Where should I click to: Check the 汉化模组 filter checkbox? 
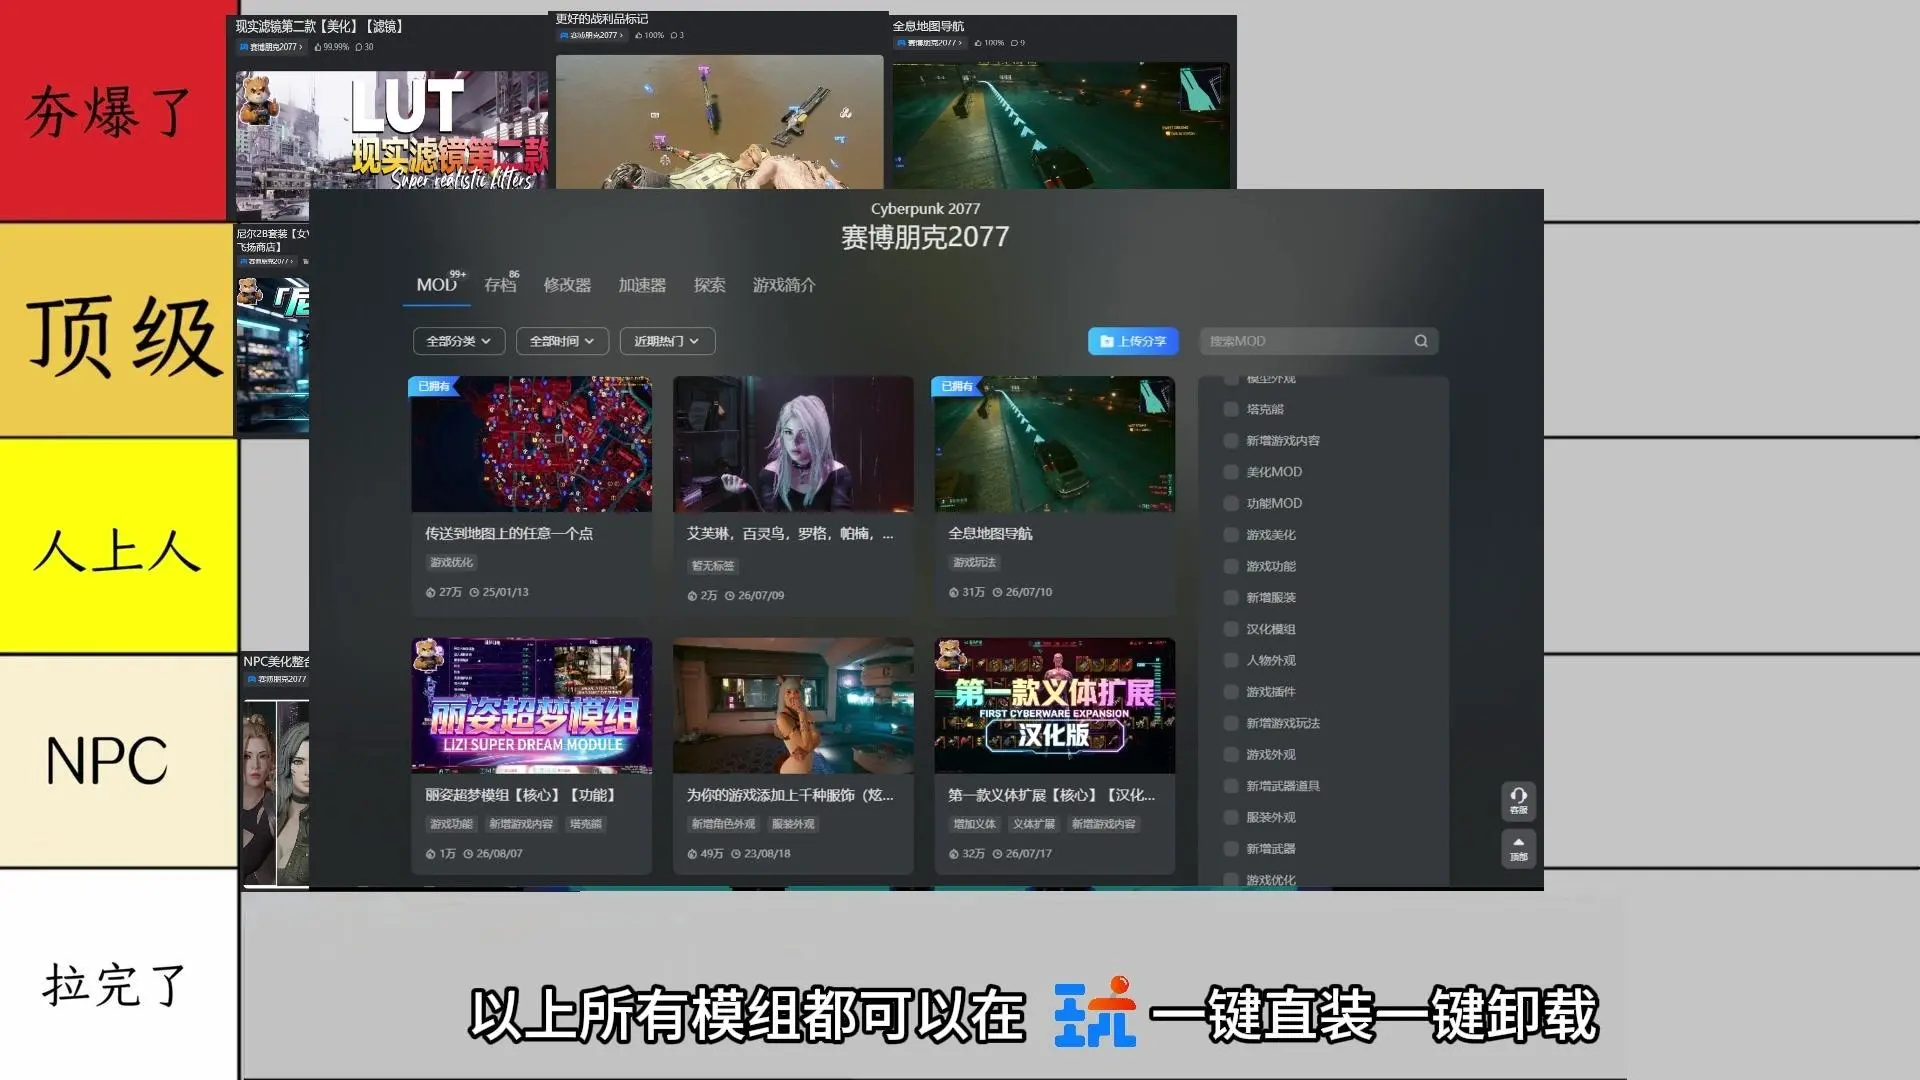click(1231, 629)
